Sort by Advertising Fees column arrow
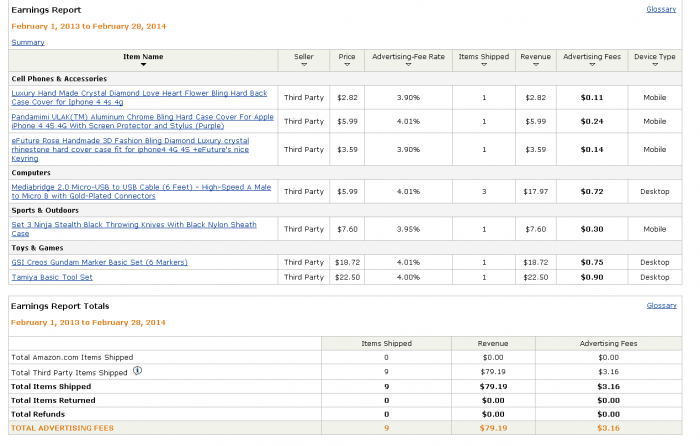The image size is (700, 446). [x=592, y=65]
